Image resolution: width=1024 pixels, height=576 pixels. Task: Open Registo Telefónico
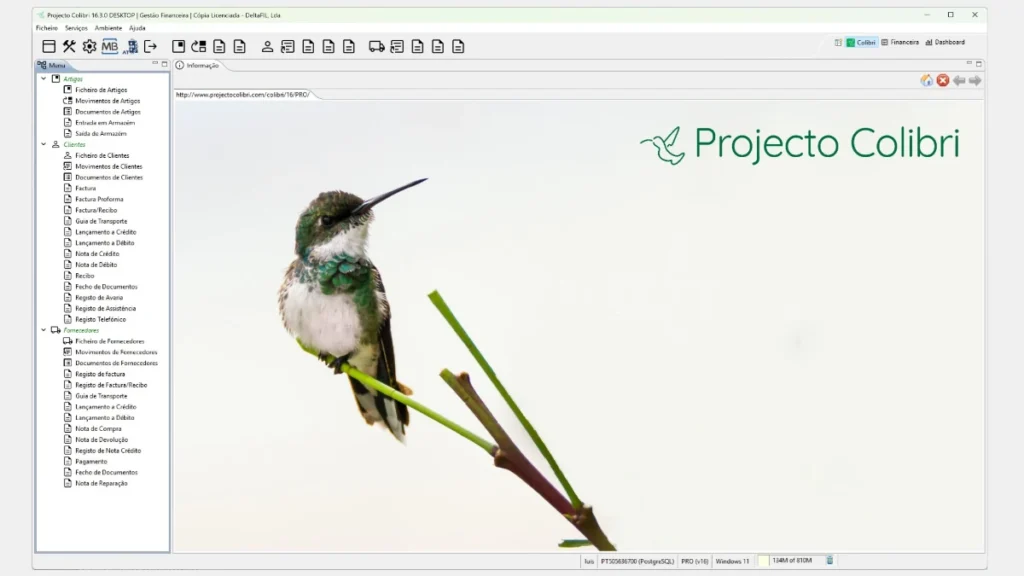(100, 319)
